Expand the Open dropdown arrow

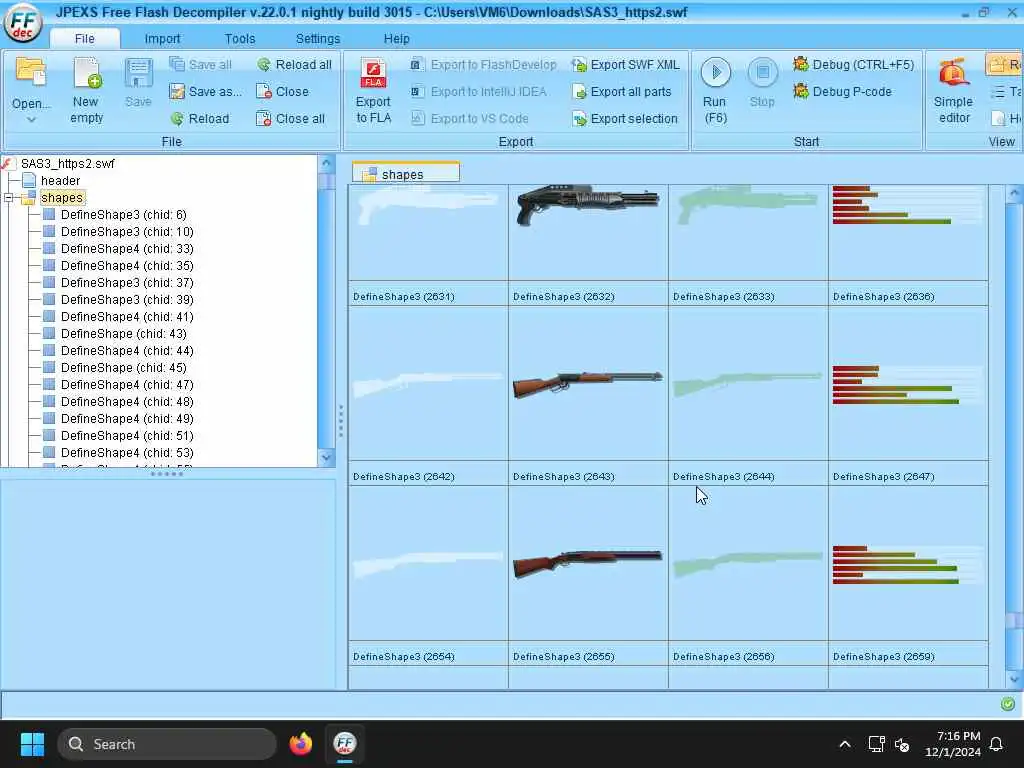pyautogui.click(x=31, y=120)
